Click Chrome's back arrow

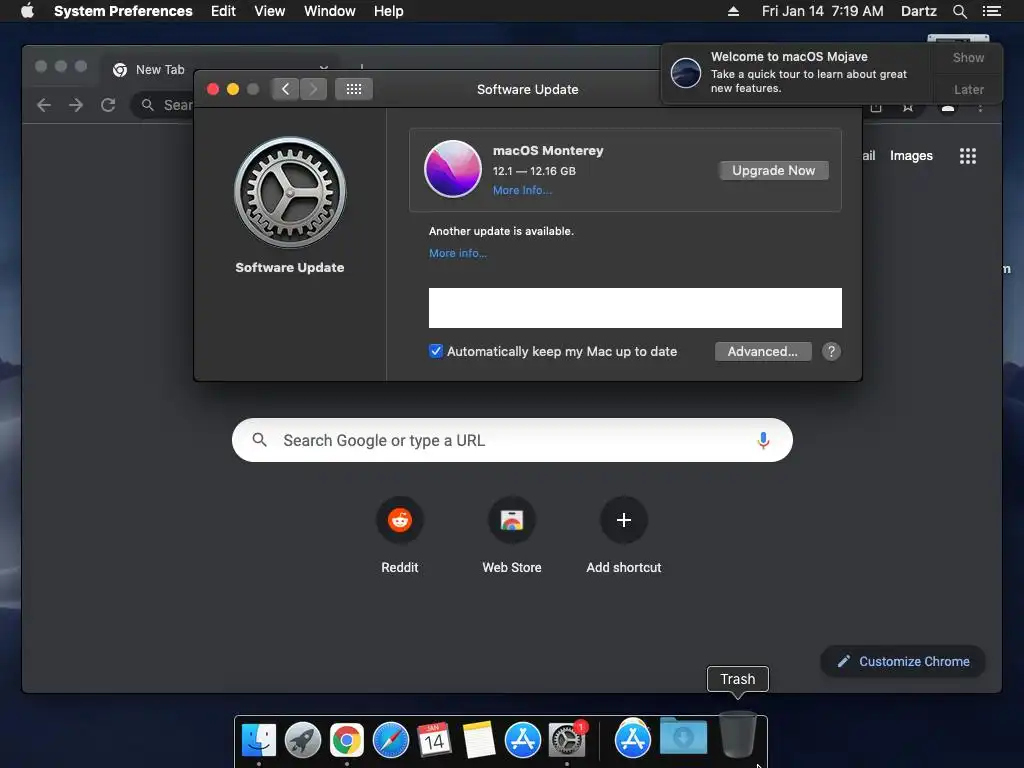point(44,105)
